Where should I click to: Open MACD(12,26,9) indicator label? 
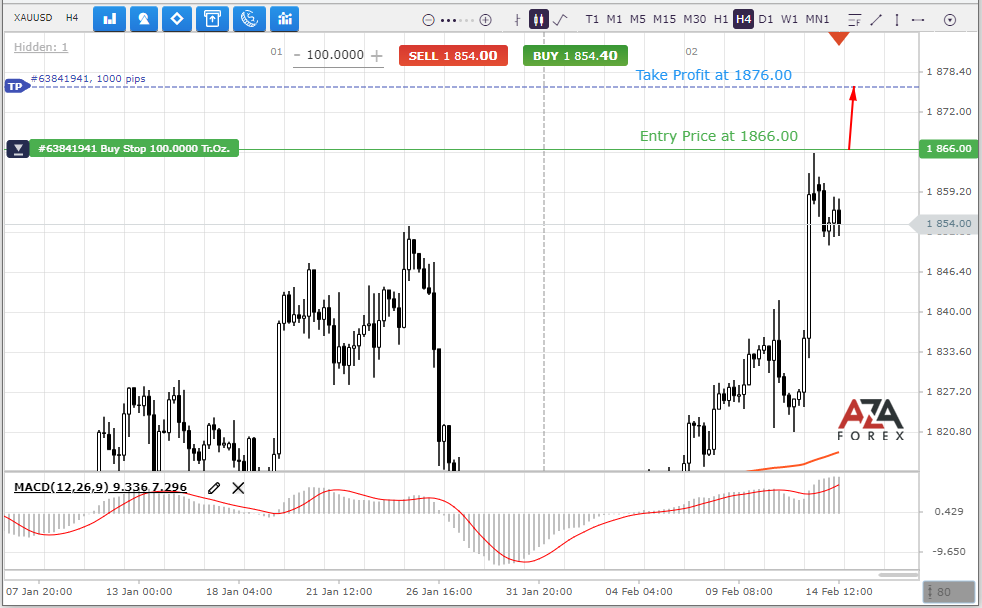(100, 487)
